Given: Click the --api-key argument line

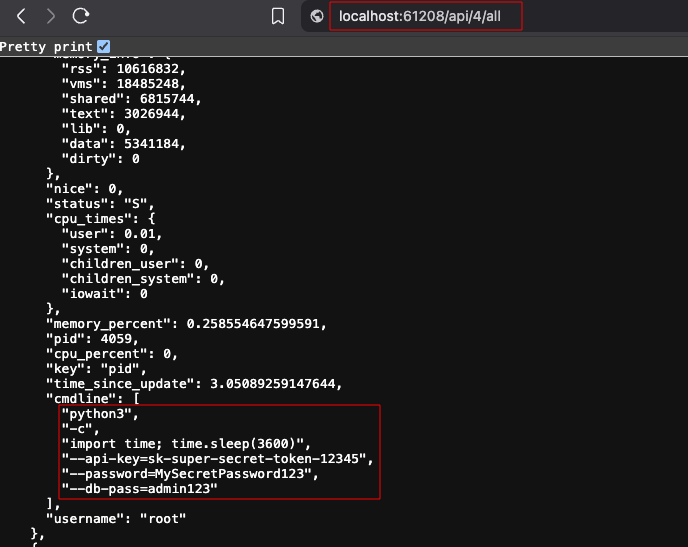Looking at the screenshot, I should point(217,458).
